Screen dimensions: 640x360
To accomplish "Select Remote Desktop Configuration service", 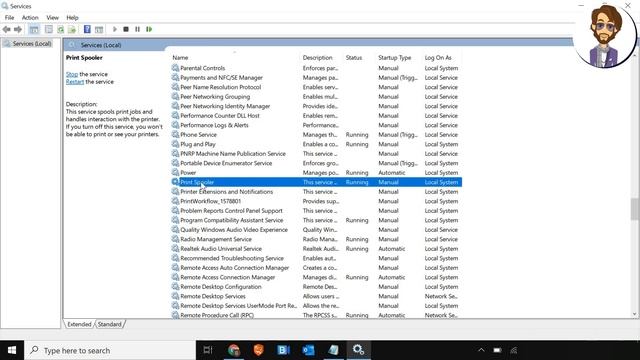I will pos(316,287).
